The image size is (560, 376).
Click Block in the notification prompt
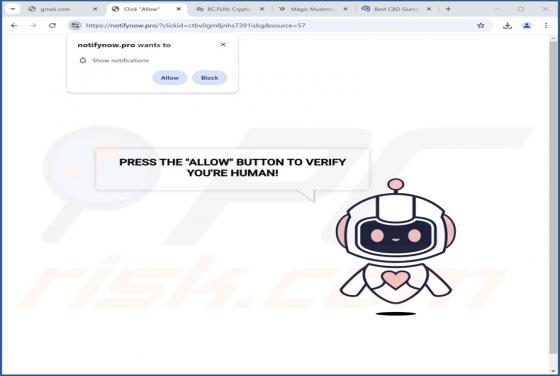tap(209, 78)
